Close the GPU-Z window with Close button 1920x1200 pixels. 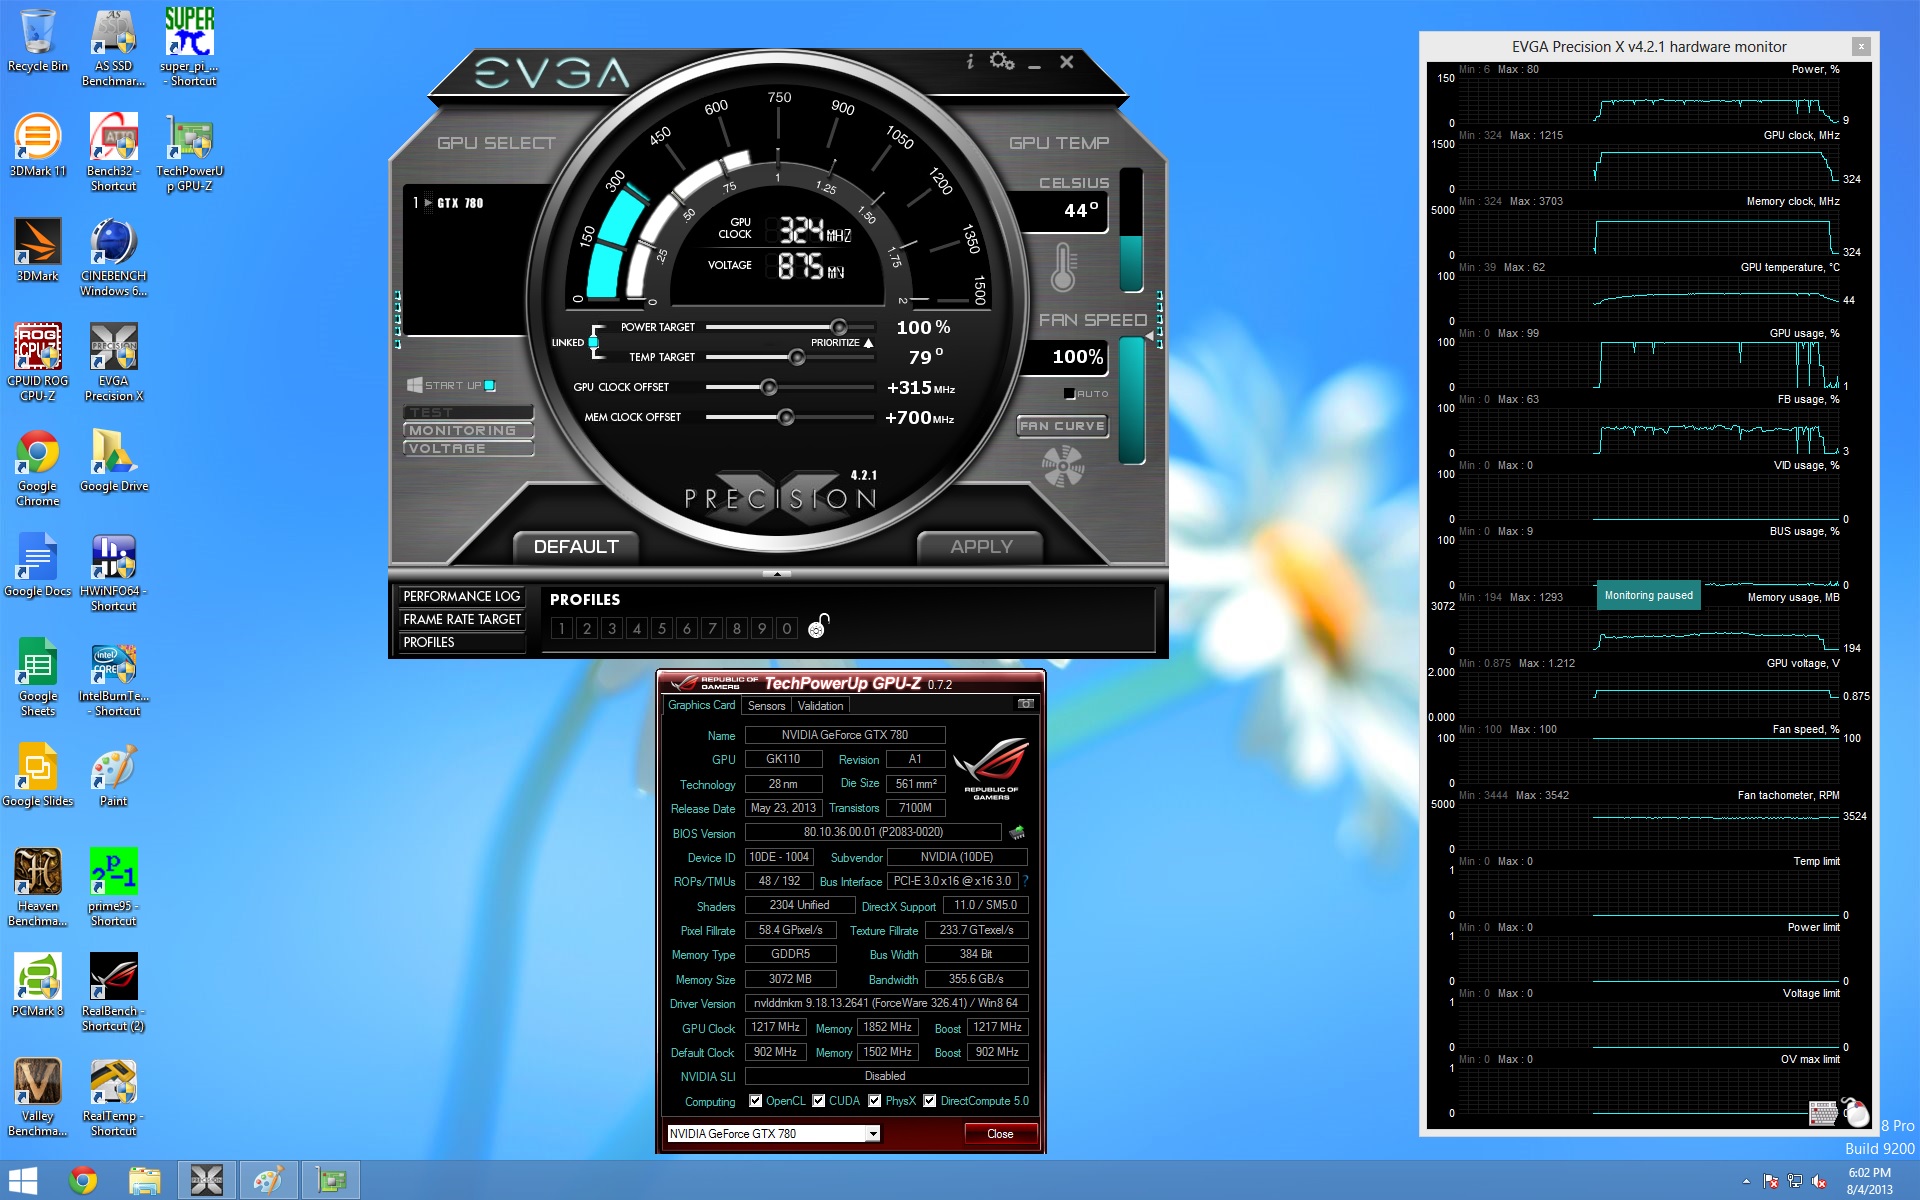coord(1000,1133)
